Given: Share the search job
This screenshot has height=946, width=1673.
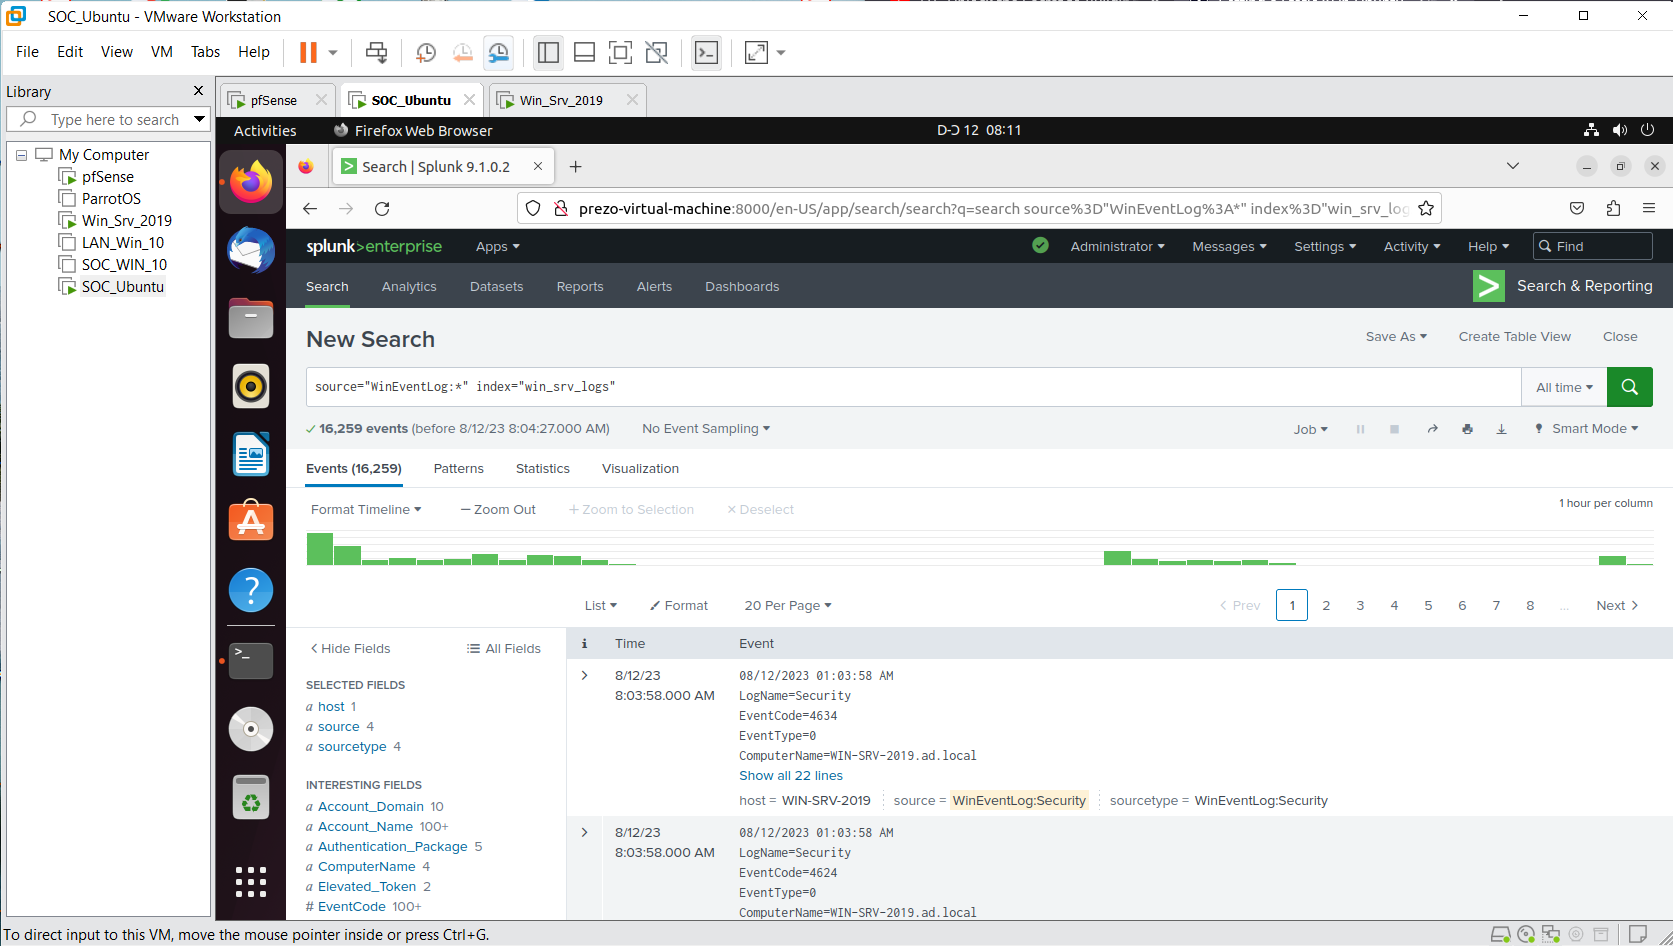Looking at the screenshot, I should 1432,429.
